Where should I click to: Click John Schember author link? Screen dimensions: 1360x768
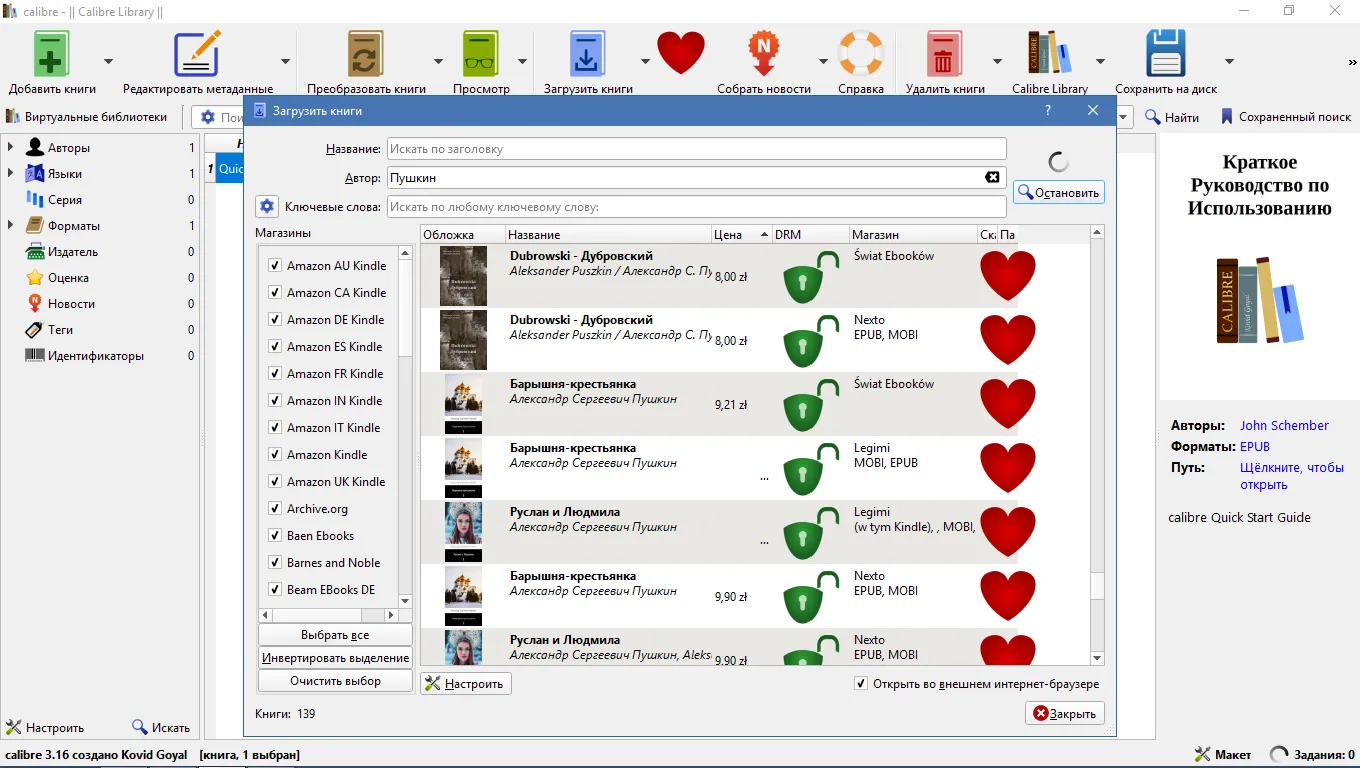pos(1284,426)
